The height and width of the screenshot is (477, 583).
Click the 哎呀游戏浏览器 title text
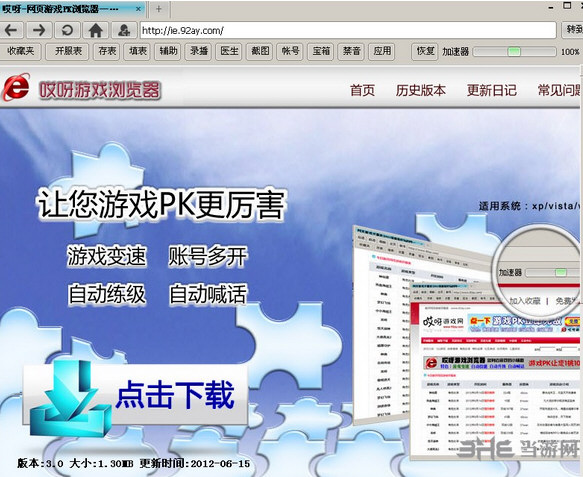coord(100,90)
